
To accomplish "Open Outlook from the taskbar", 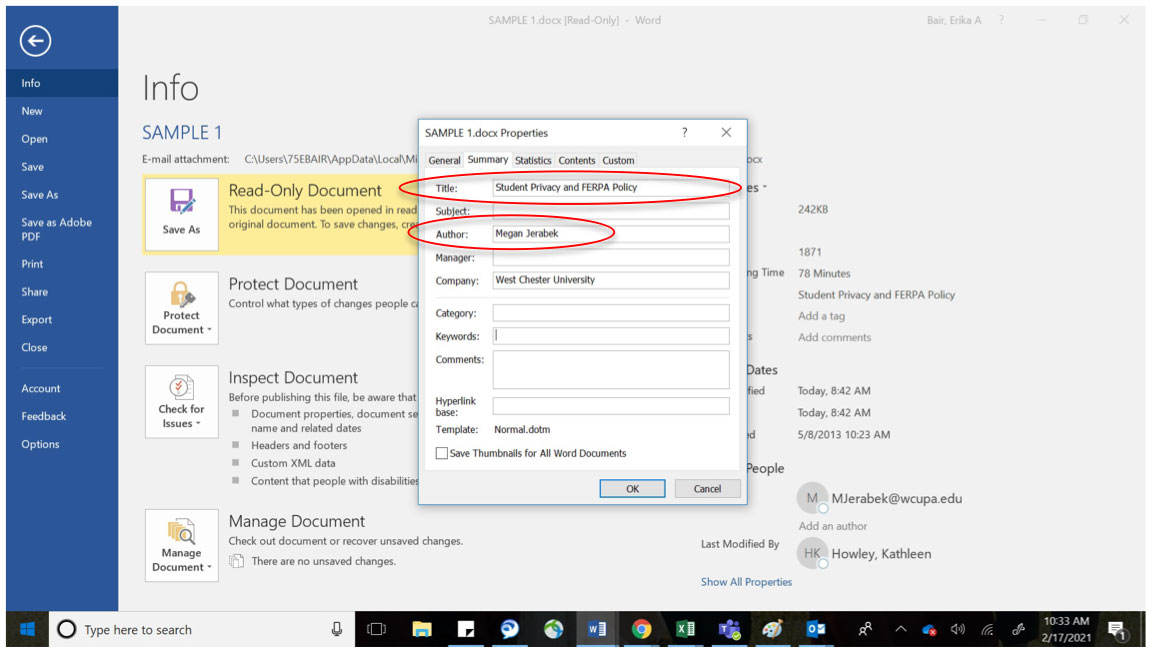I will [x=816, y=629].
